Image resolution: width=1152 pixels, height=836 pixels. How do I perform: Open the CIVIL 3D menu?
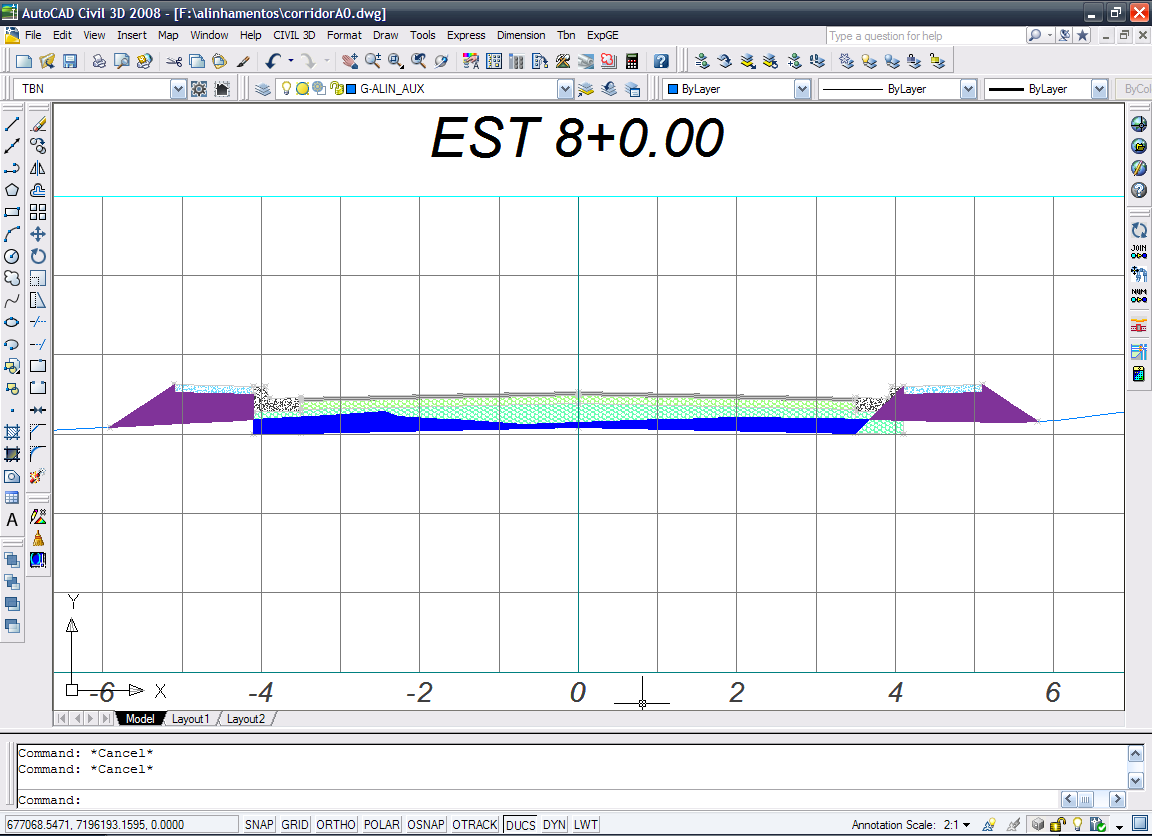pos(294,35)
